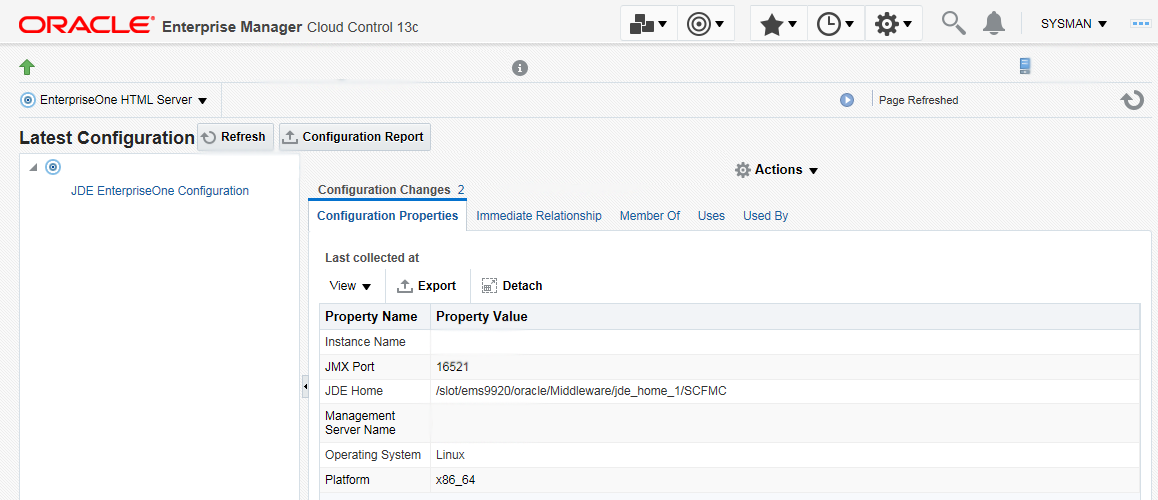Sort by Property Name column header

click(x=375, y=316)
